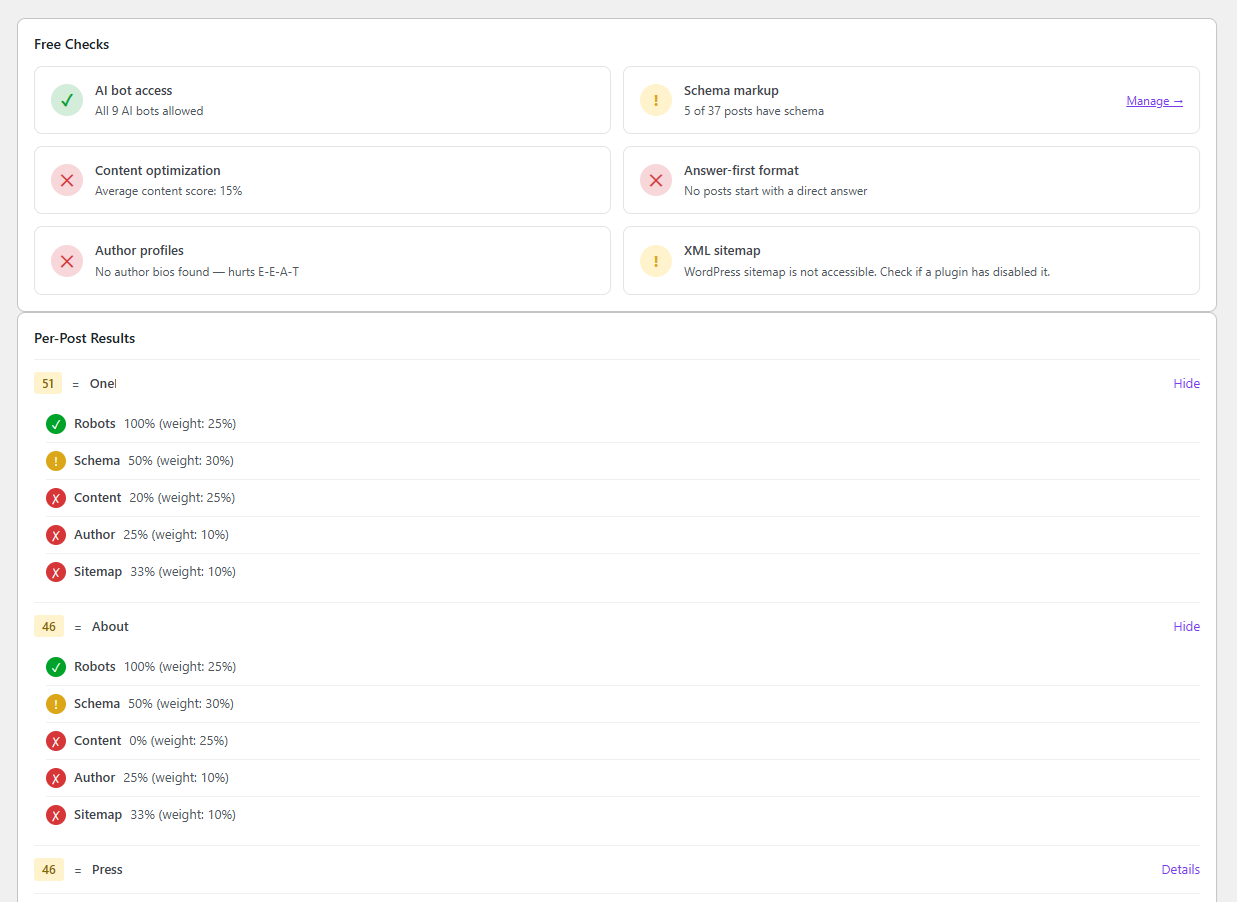Click the Press post title
The width and height of the screenshot is (1237, 902).
(107, 870)
